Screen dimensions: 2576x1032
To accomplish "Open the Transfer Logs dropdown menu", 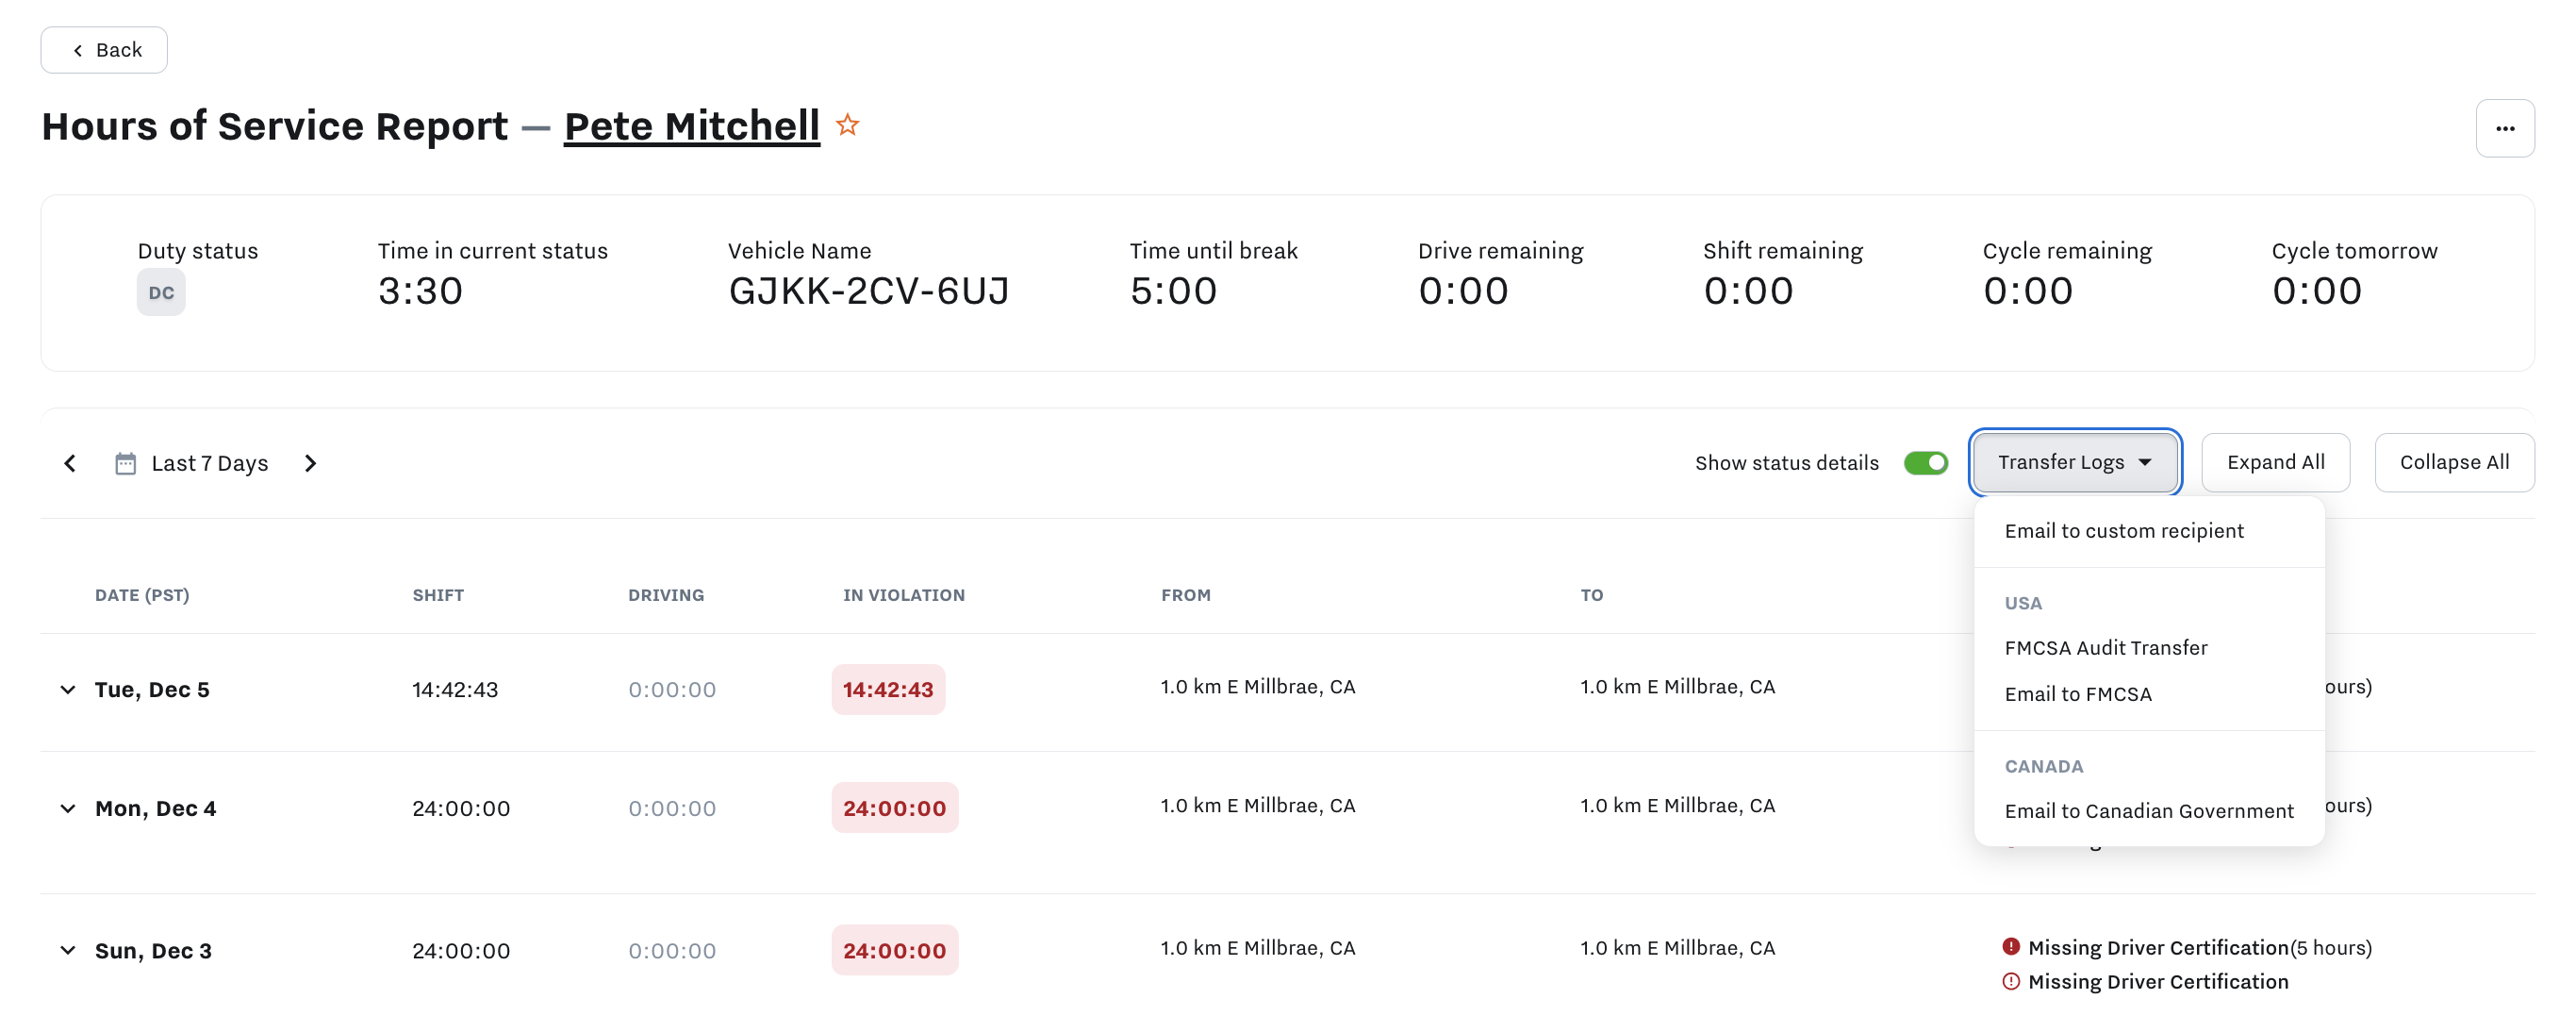I will pos(2075,462).
